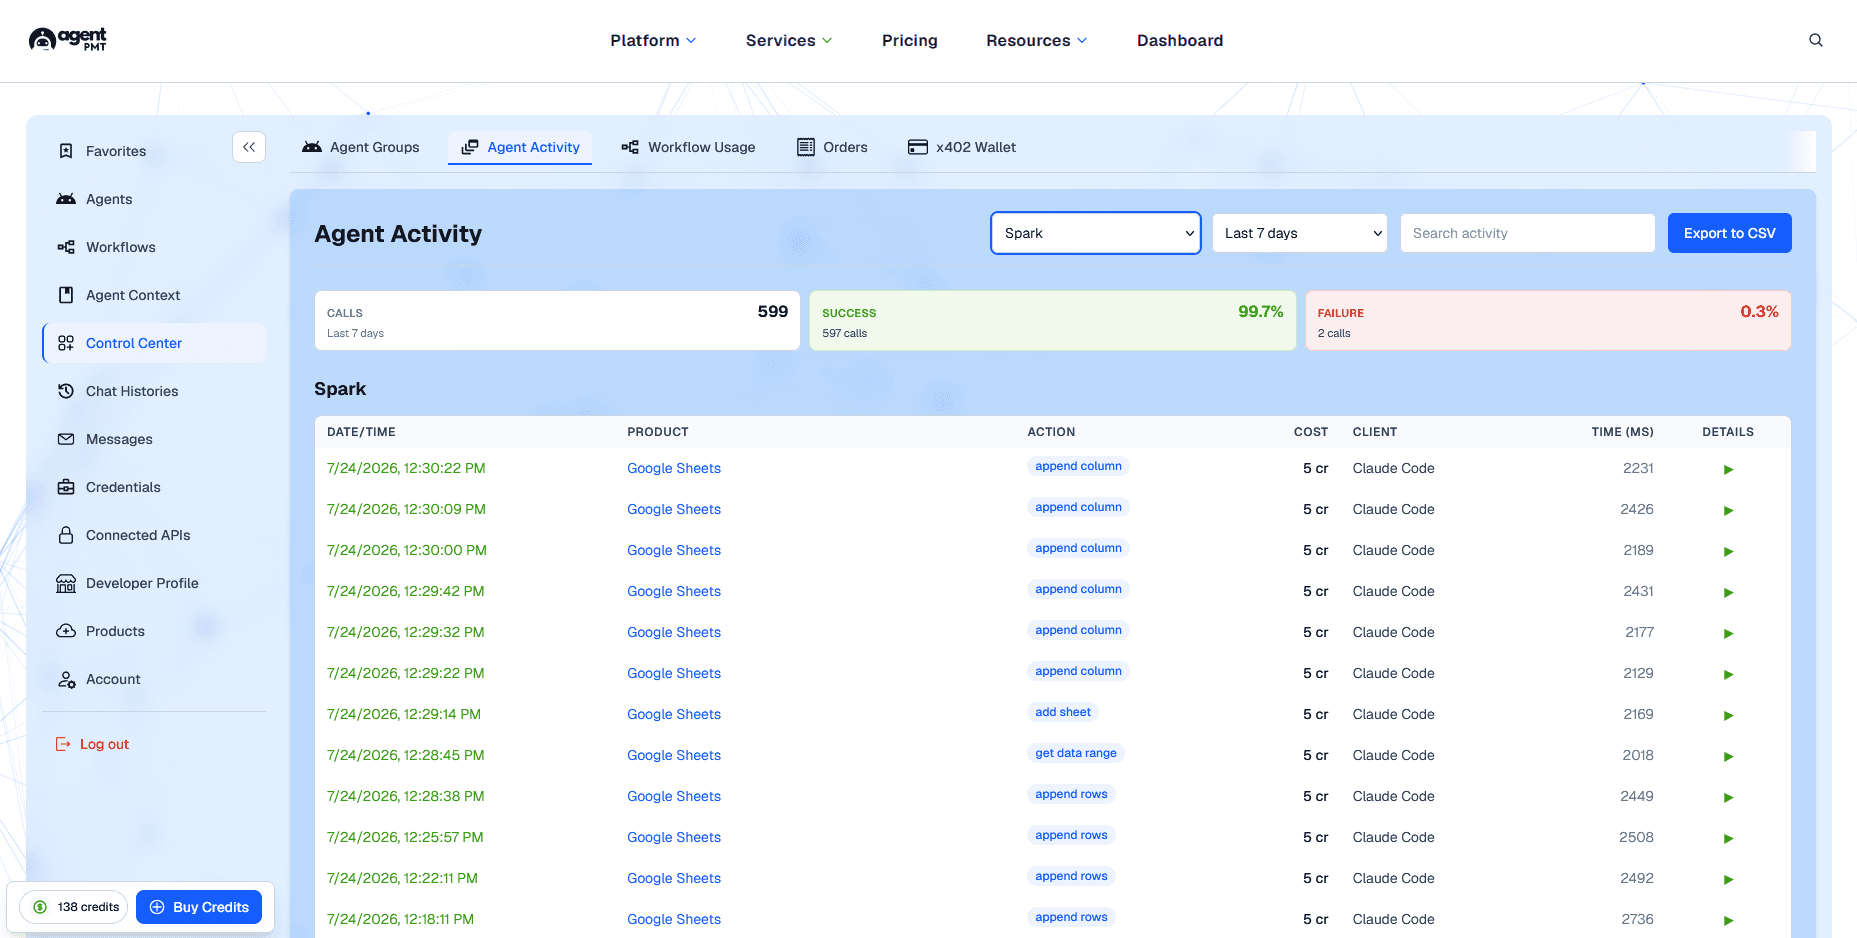Click the get data range action tag

coord(1076,753)
